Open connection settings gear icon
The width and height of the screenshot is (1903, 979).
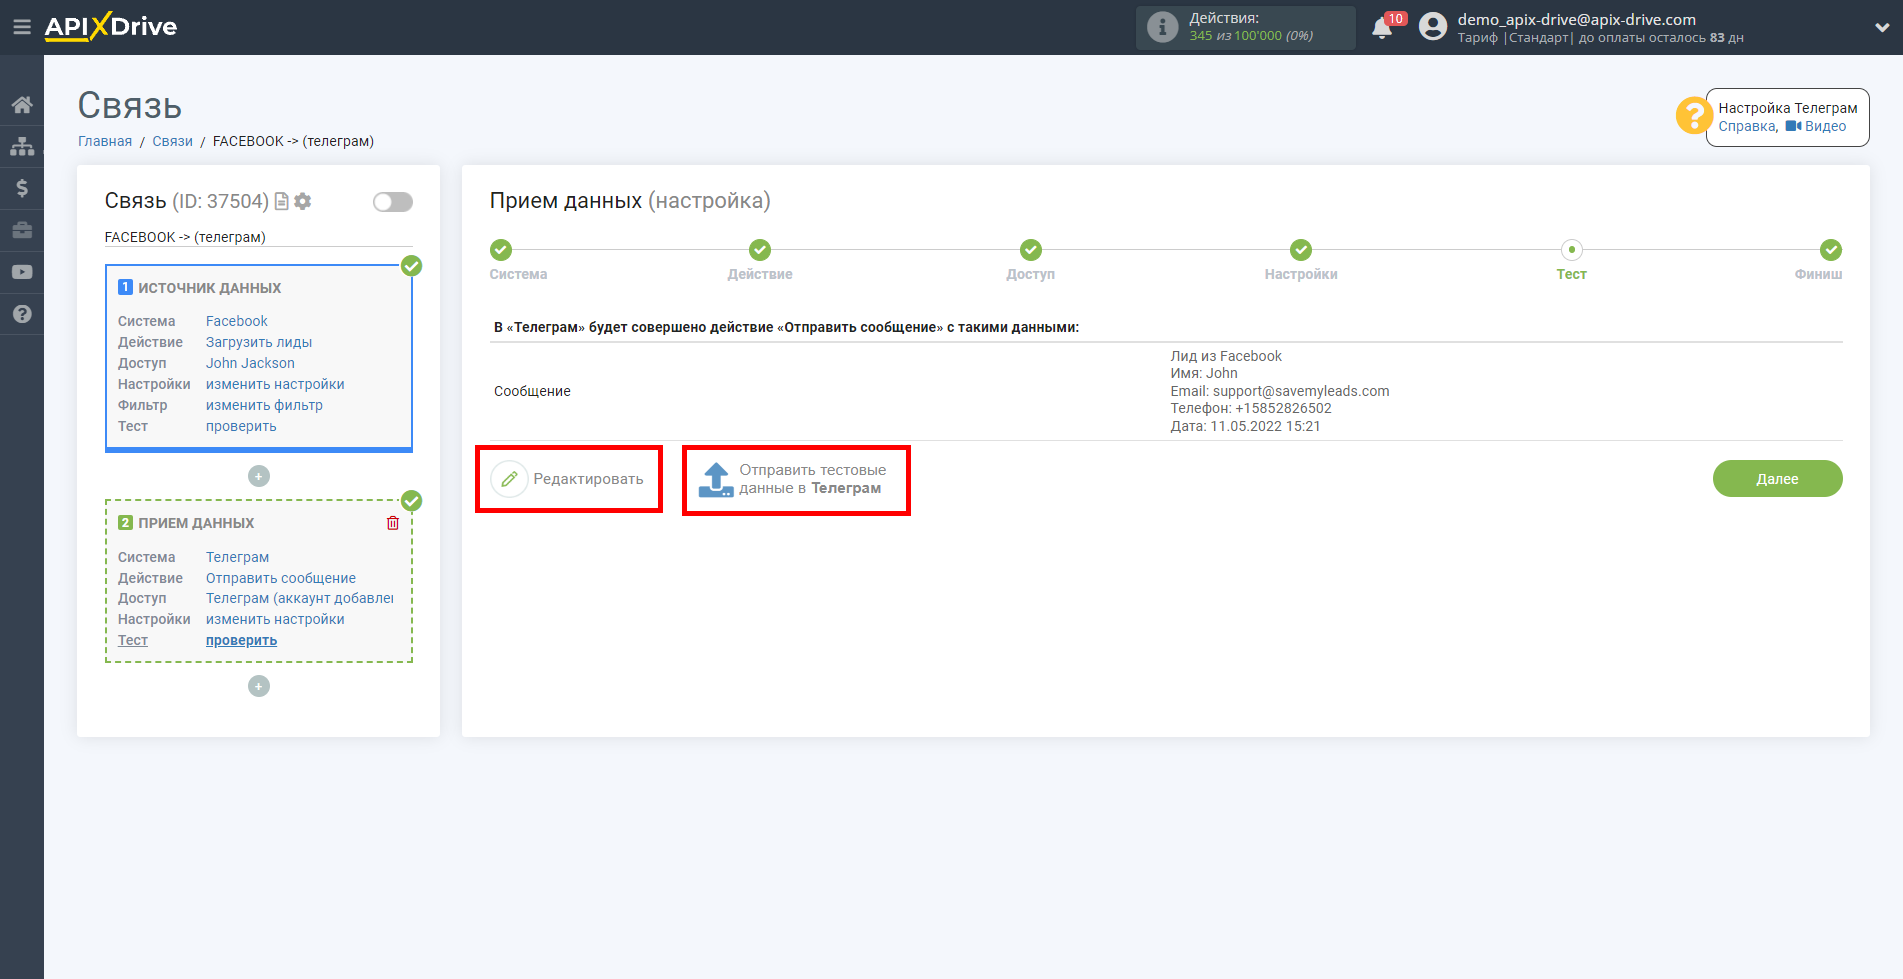pos(303,201)
